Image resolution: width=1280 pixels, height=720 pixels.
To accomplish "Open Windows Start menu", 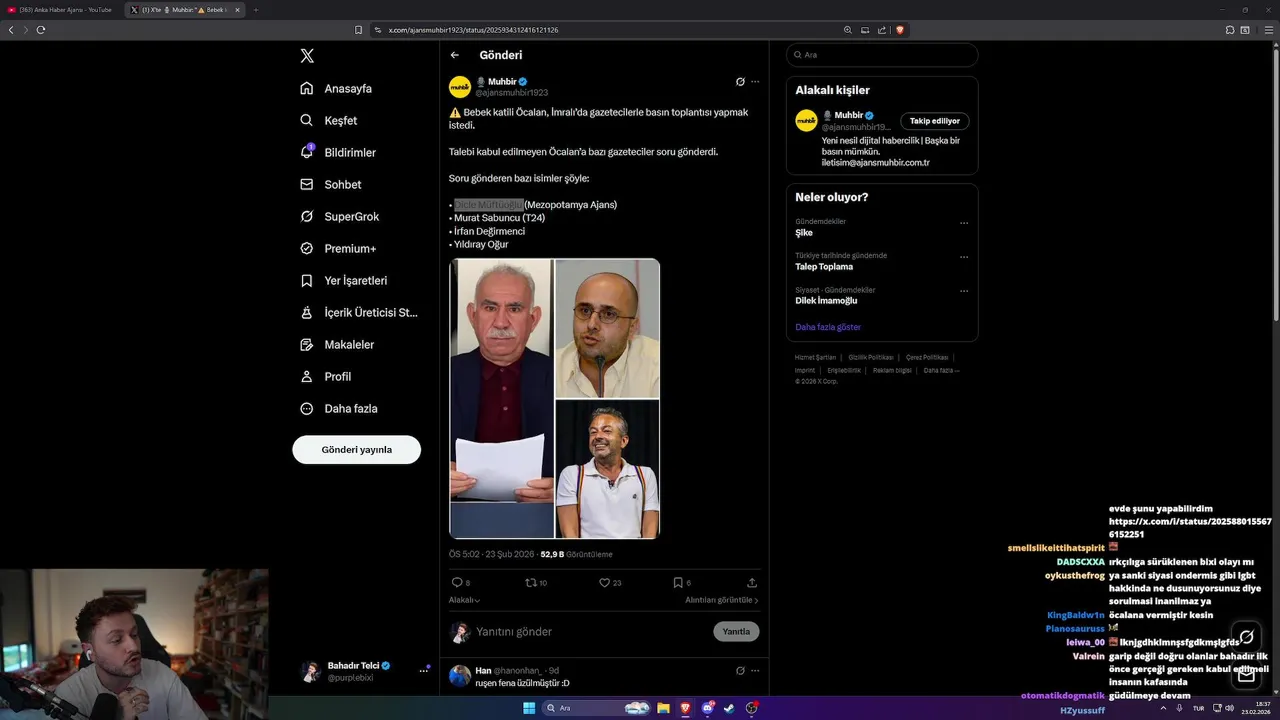I will tap(529, 708).
